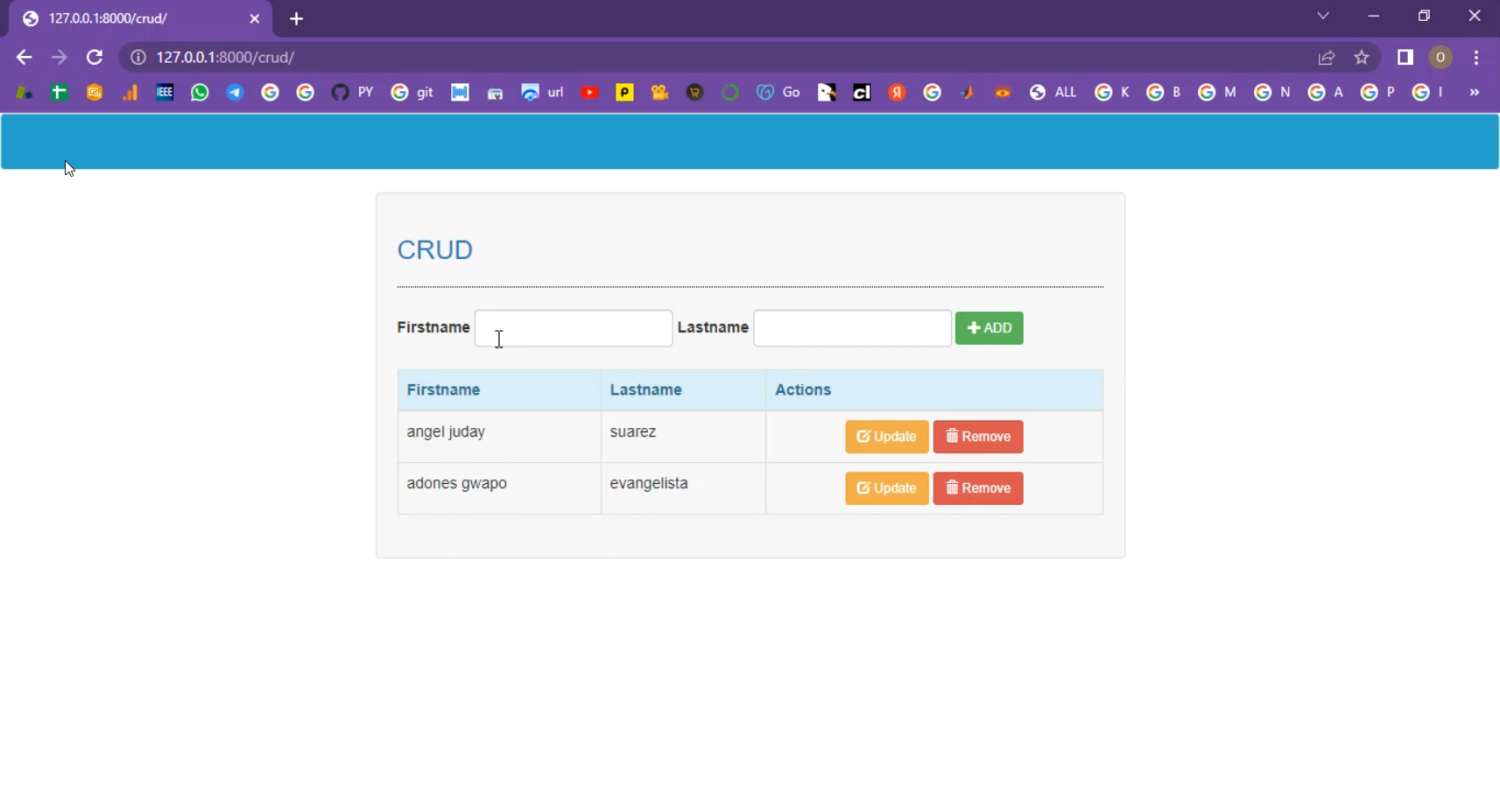
Task: Update the angel juday row
Action: tap(886, 437)
